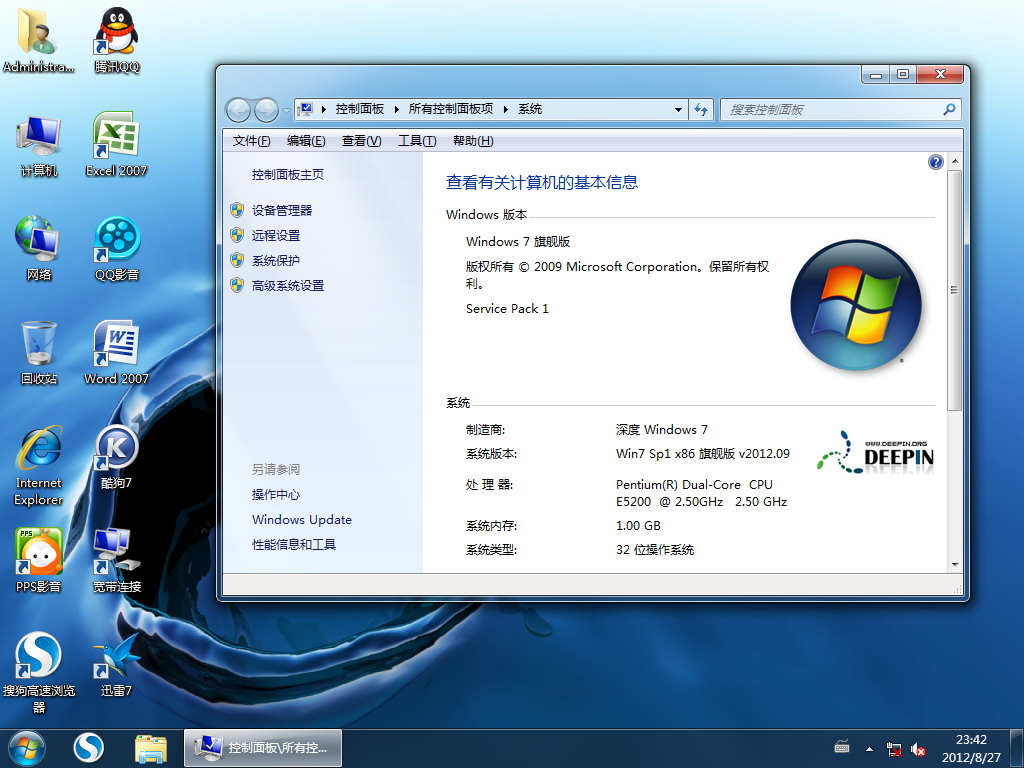1024x768 pixels.
Task: Select the Excel 2007 shortcut icon
Action: pos(116,145)
